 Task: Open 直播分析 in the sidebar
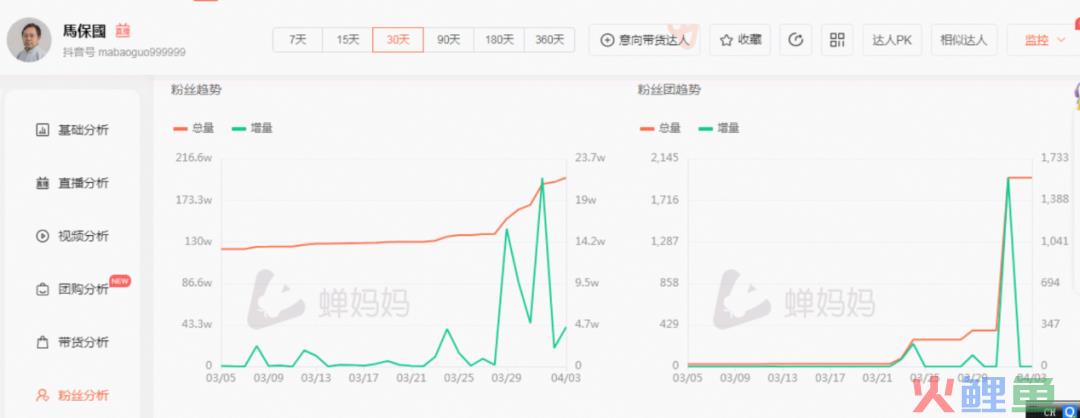[x=72, y=182]
